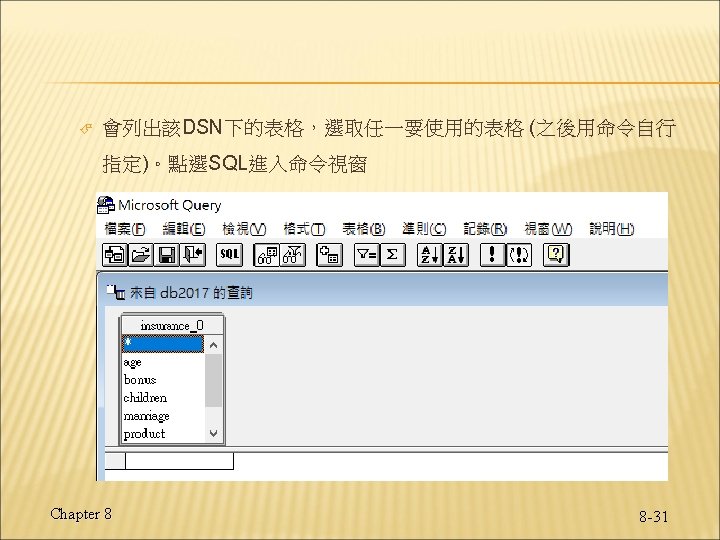The image size is (720, 540).
Task: Toggle Show/Hide Criteria toolbar icon
Action: pos(292,255)
